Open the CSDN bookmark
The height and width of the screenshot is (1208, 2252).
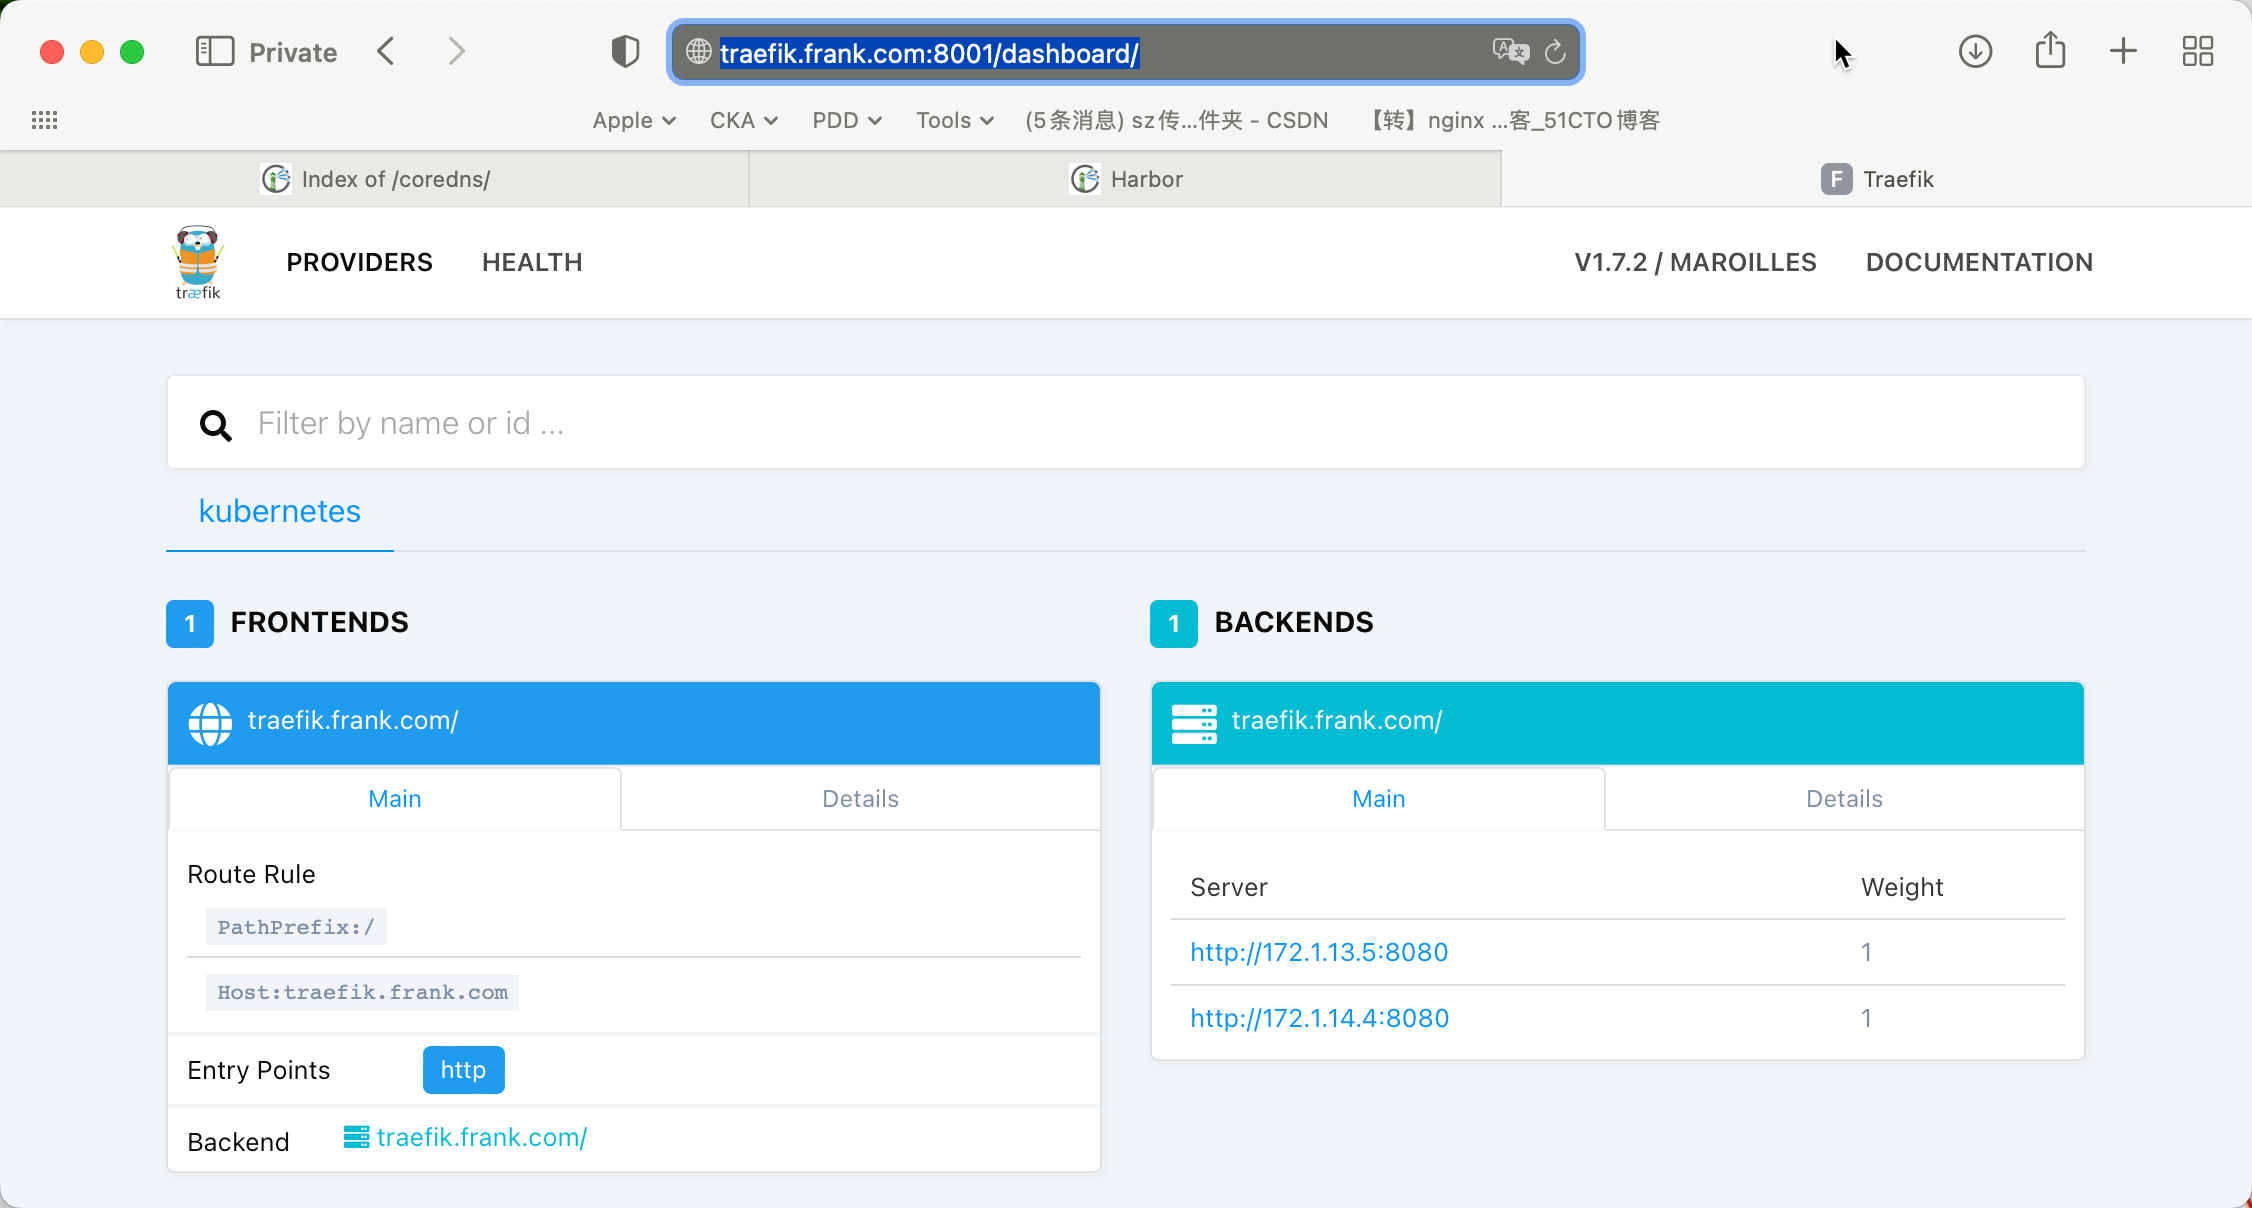(1176, 120)
